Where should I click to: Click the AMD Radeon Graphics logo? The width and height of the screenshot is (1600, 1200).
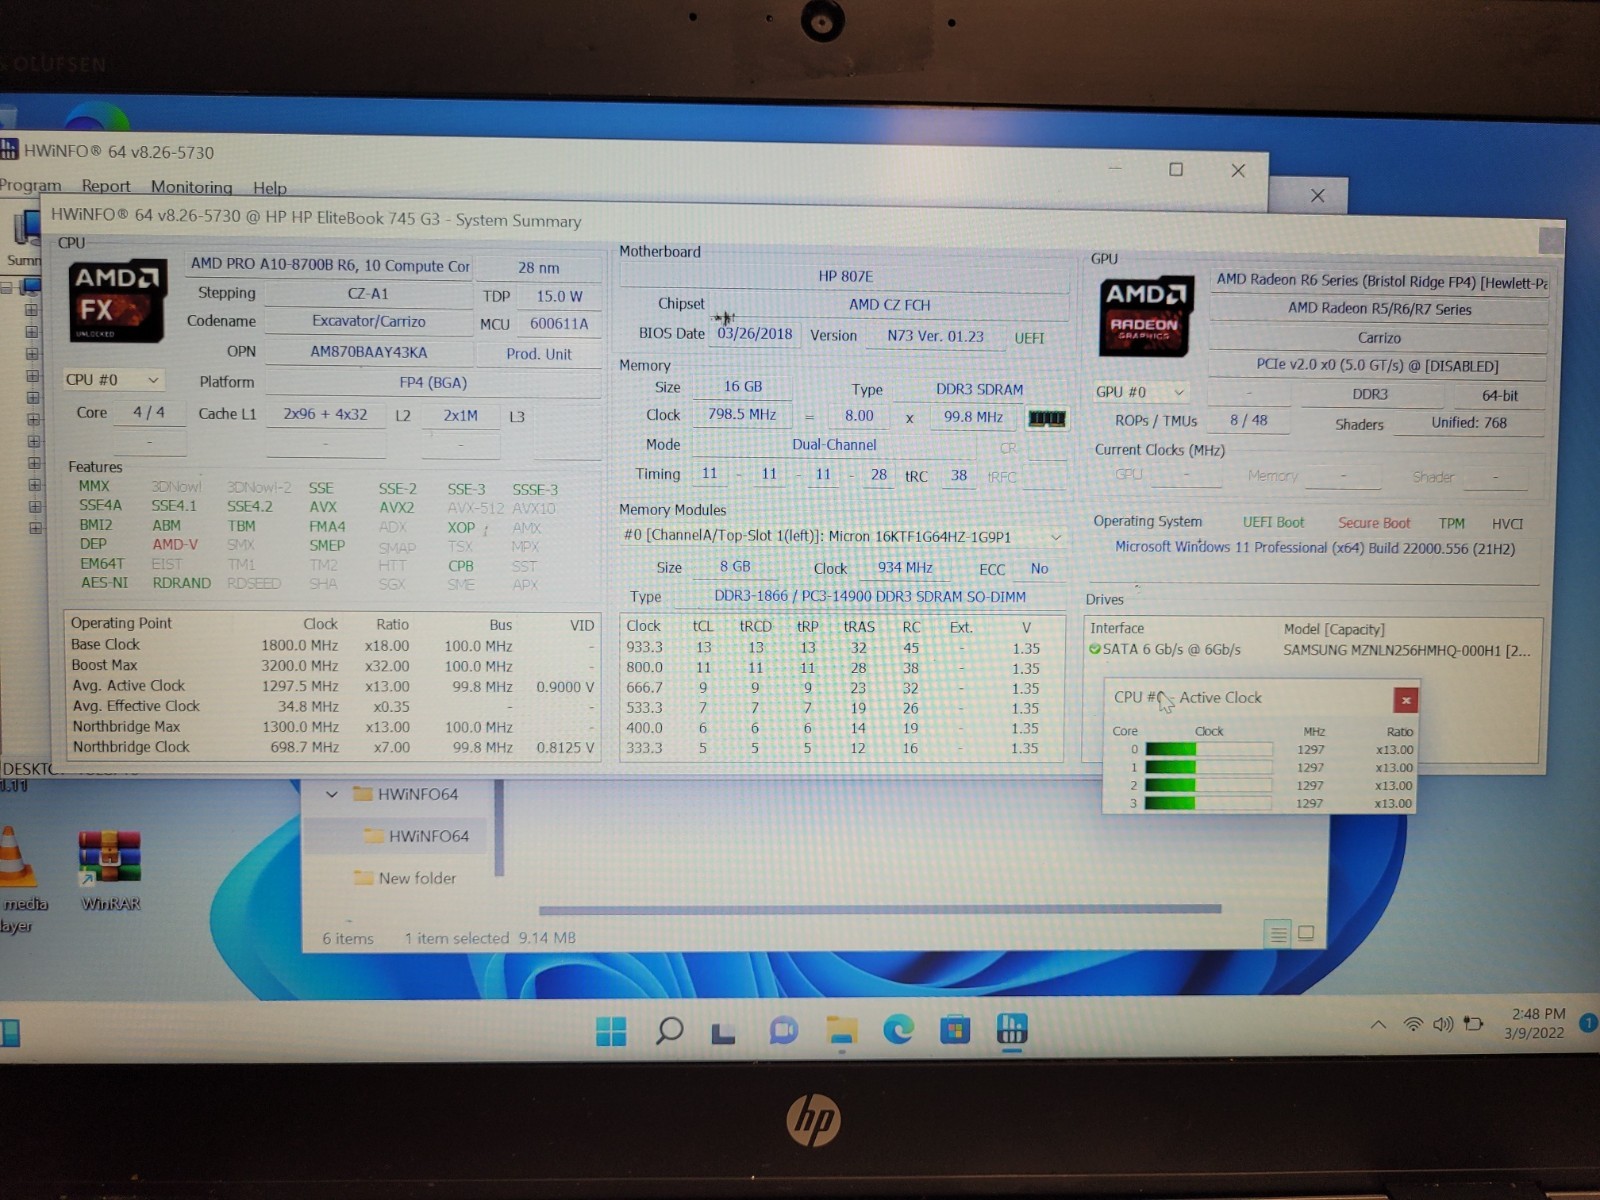1146,315
